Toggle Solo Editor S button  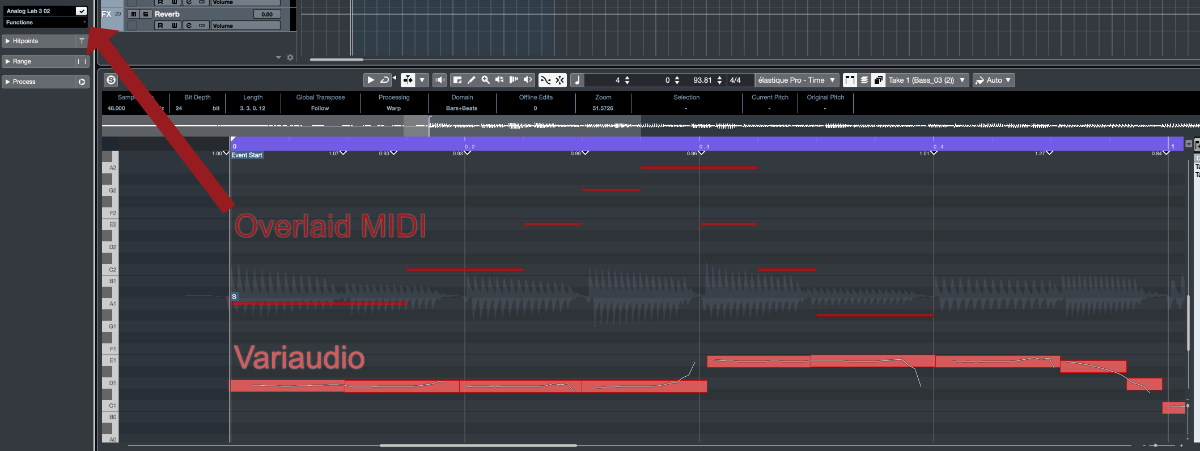[x=110, y=79]
